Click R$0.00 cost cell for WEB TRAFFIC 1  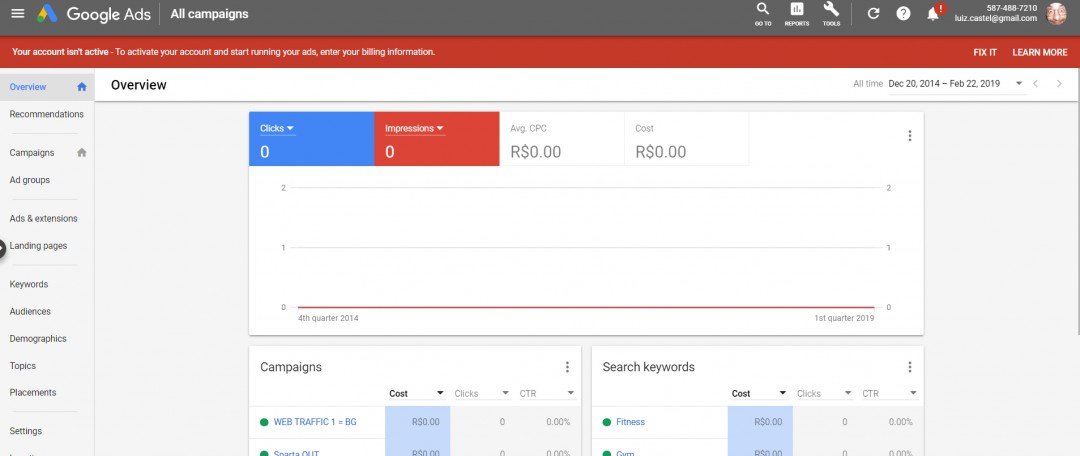417,422
